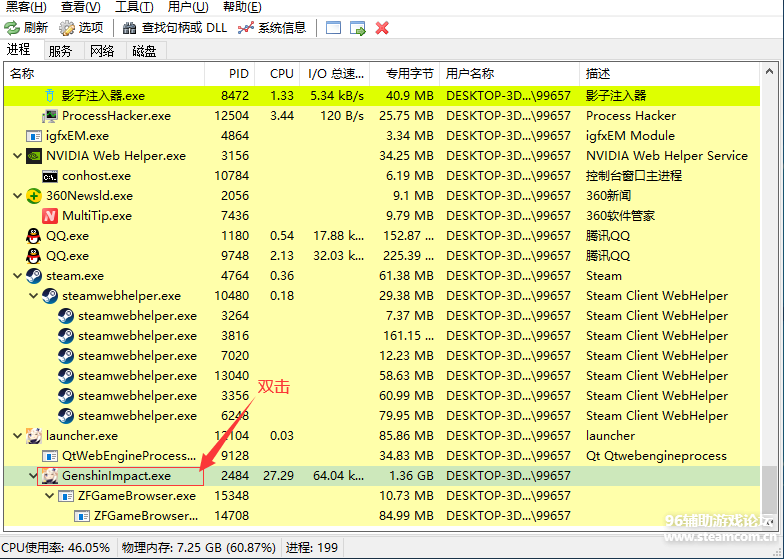The height and width of the screenshot is (559, 784).
Task: Sort by the 专用字节 column header
Action: point(404,74)
